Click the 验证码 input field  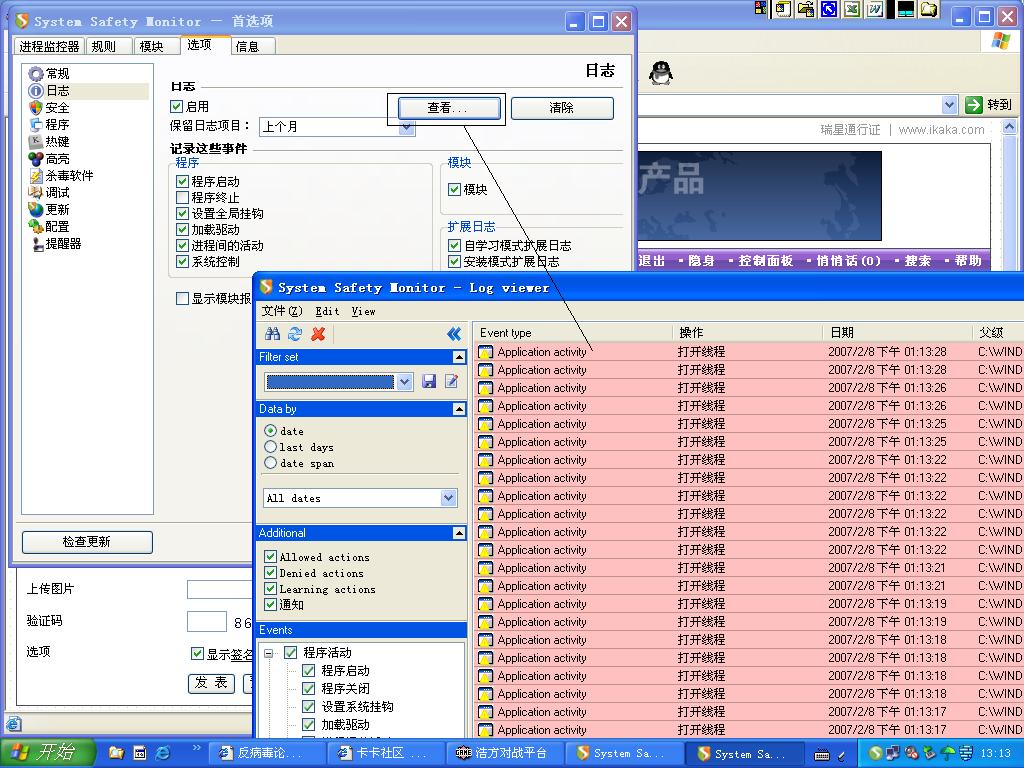pos(206,621)
